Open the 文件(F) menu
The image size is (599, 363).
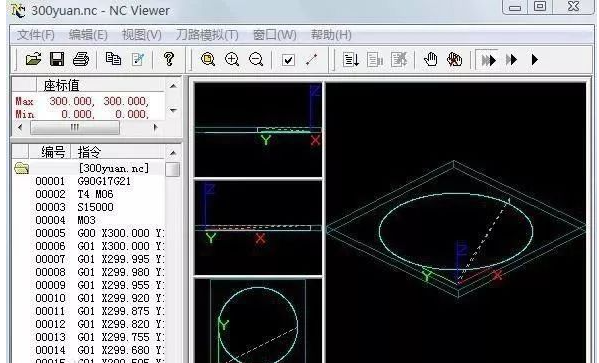point(36,35)
